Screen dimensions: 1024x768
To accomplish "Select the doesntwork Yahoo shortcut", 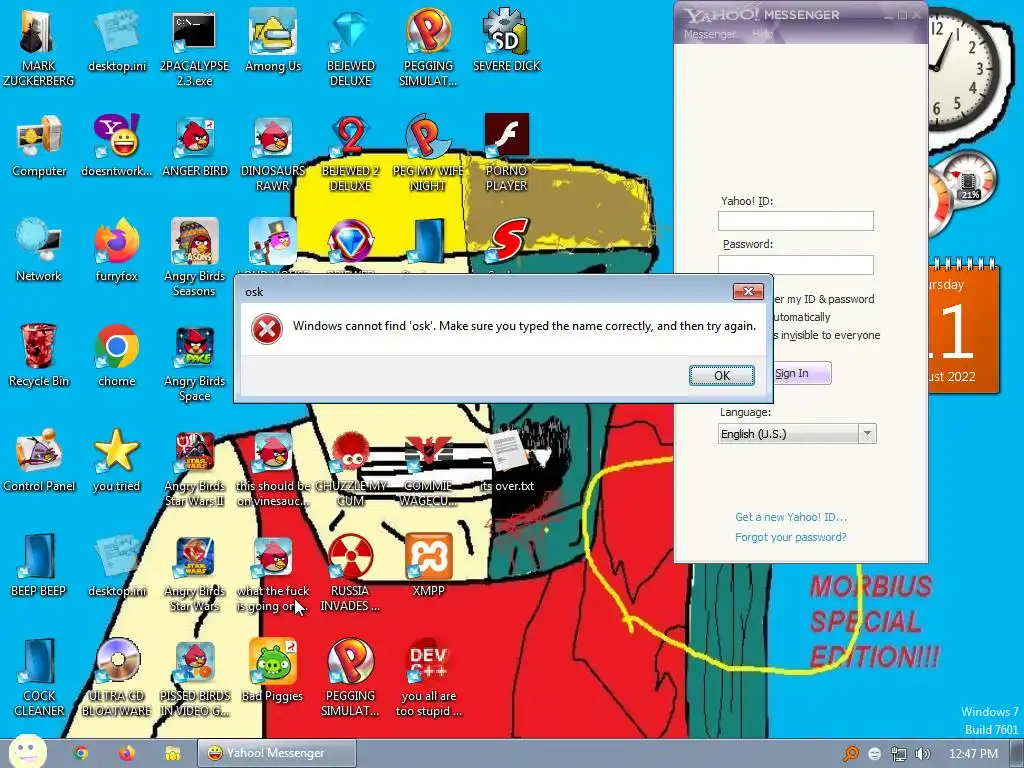I will (x=116, y=146).
